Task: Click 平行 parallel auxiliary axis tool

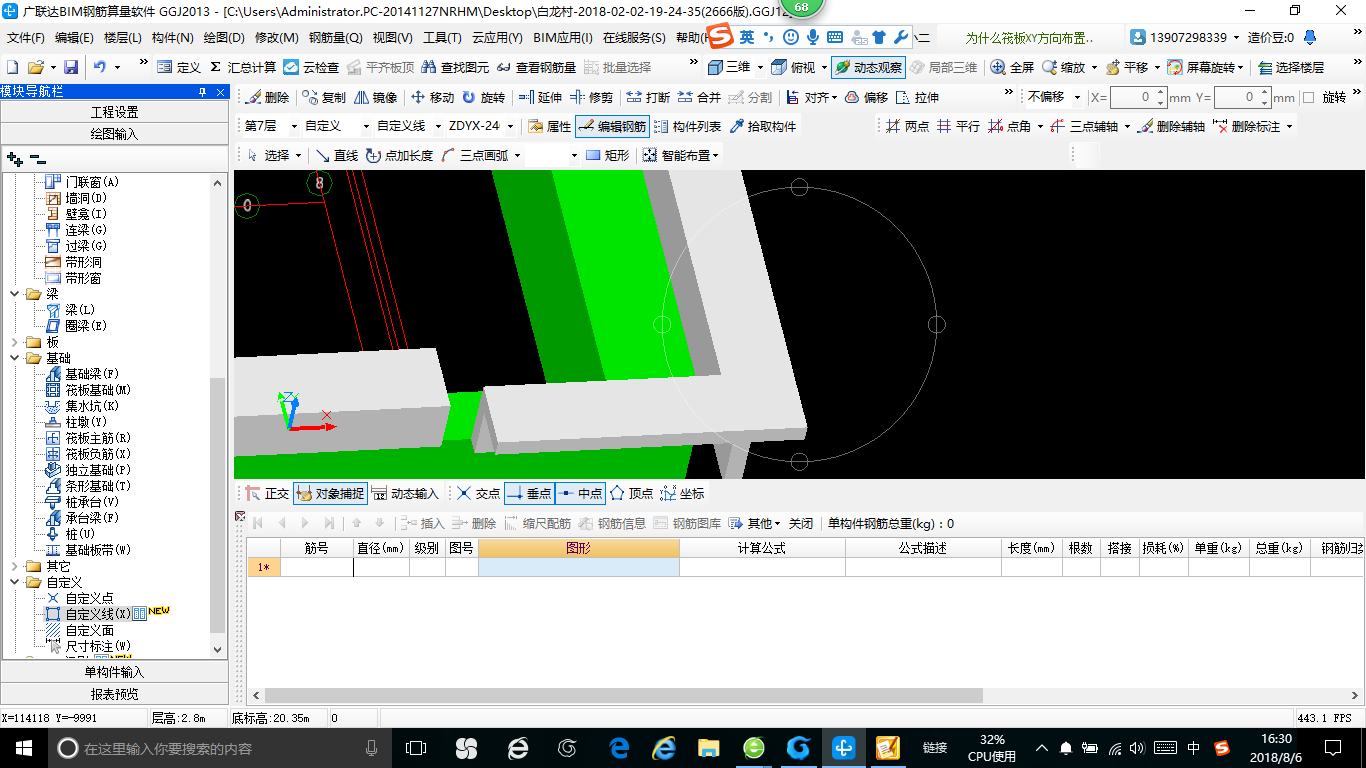Action: (x=958, y=126)
